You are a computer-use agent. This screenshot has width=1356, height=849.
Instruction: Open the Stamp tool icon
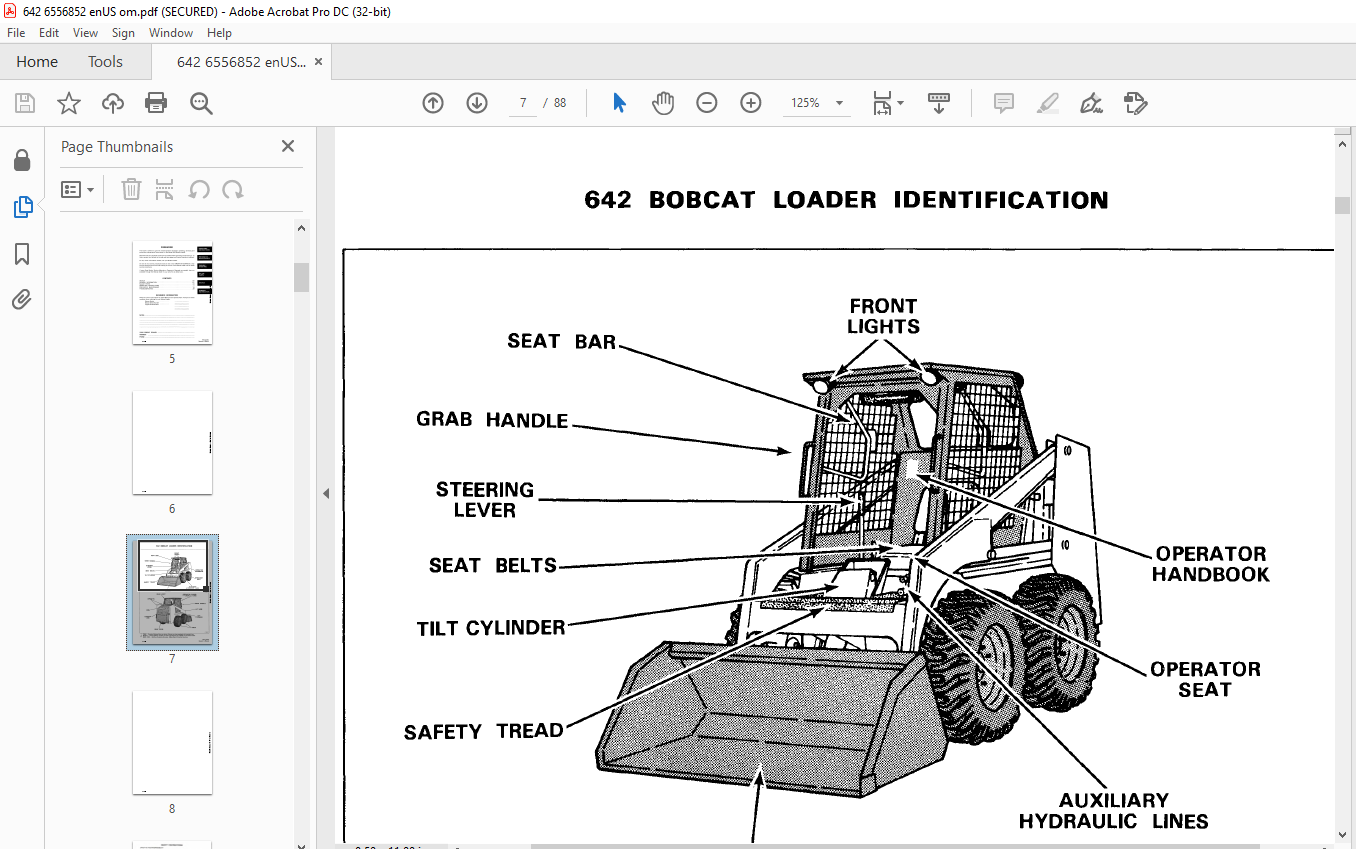(1135, 103)
